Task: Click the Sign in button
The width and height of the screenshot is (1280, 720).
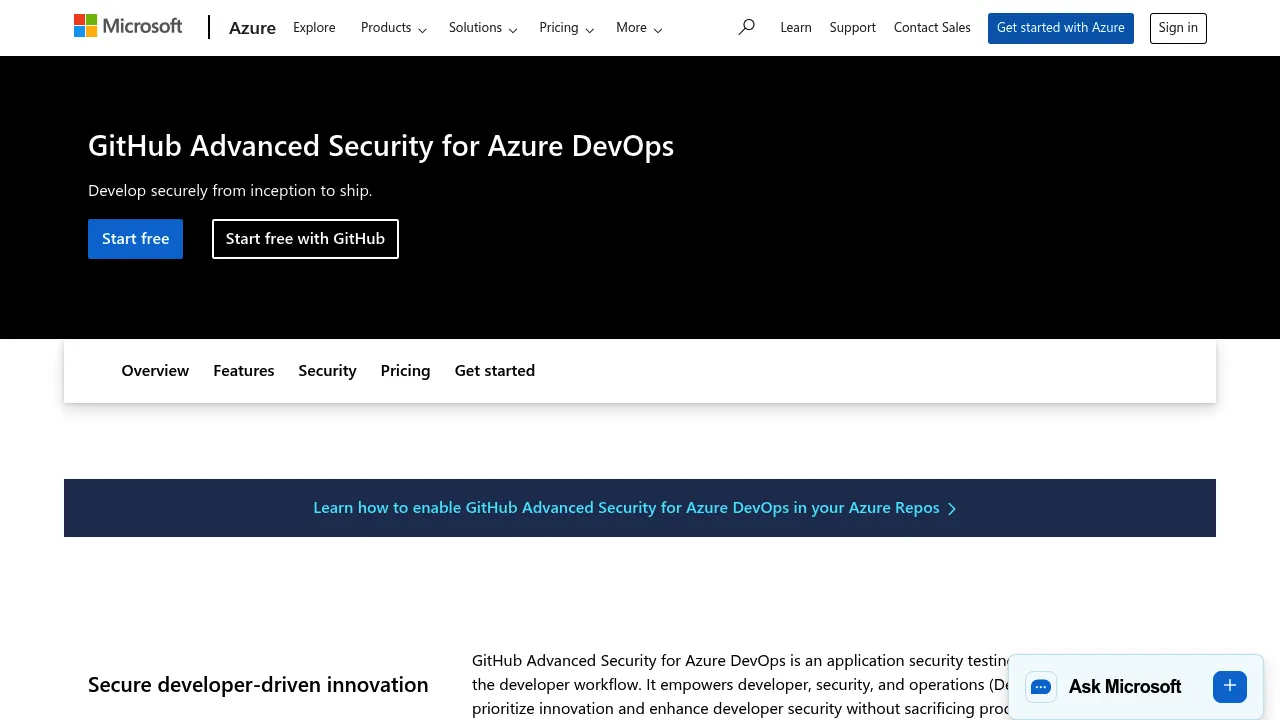Action: [1178, 28]
